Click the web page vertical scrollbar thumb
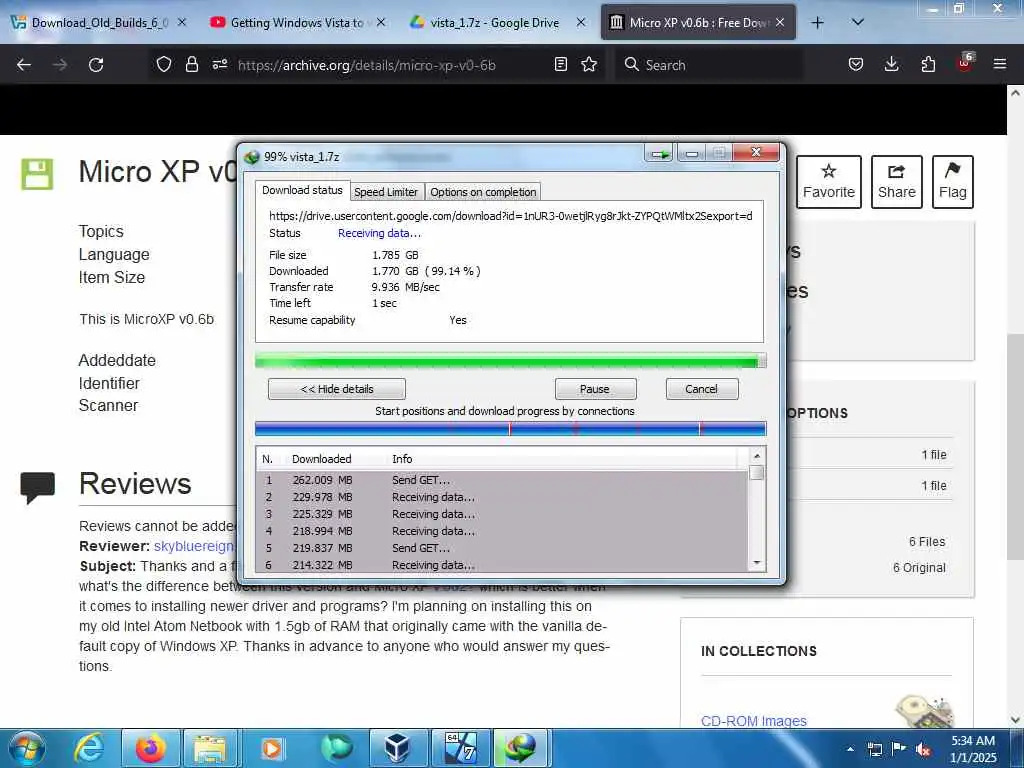This screenshot has height=768, width=1024. (x=1016, y=445)
